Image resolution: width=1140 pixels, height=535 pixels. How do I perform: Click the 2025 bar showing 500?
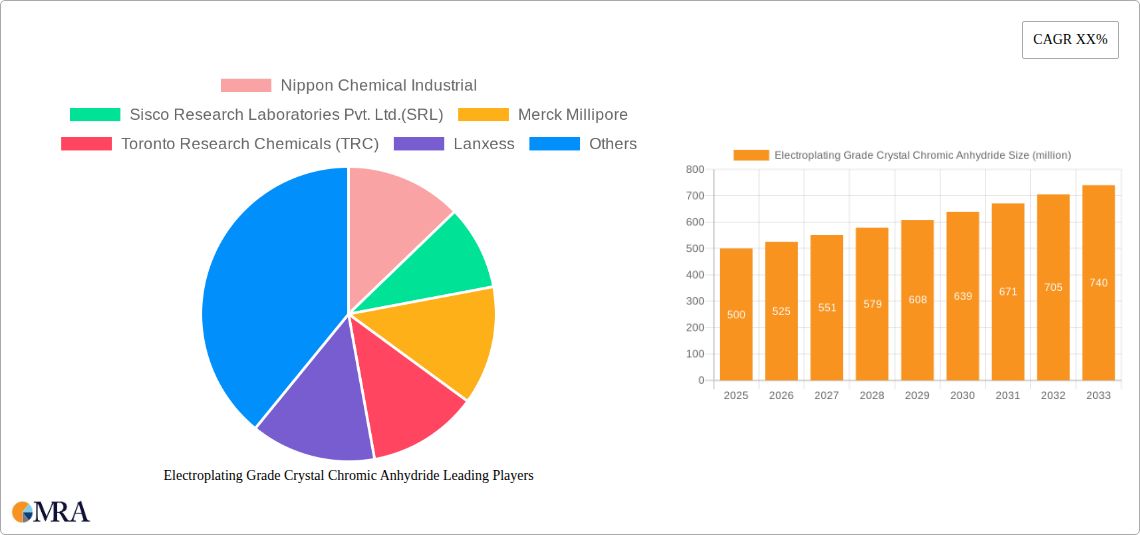pyautogui.click(x=736, y=314)
